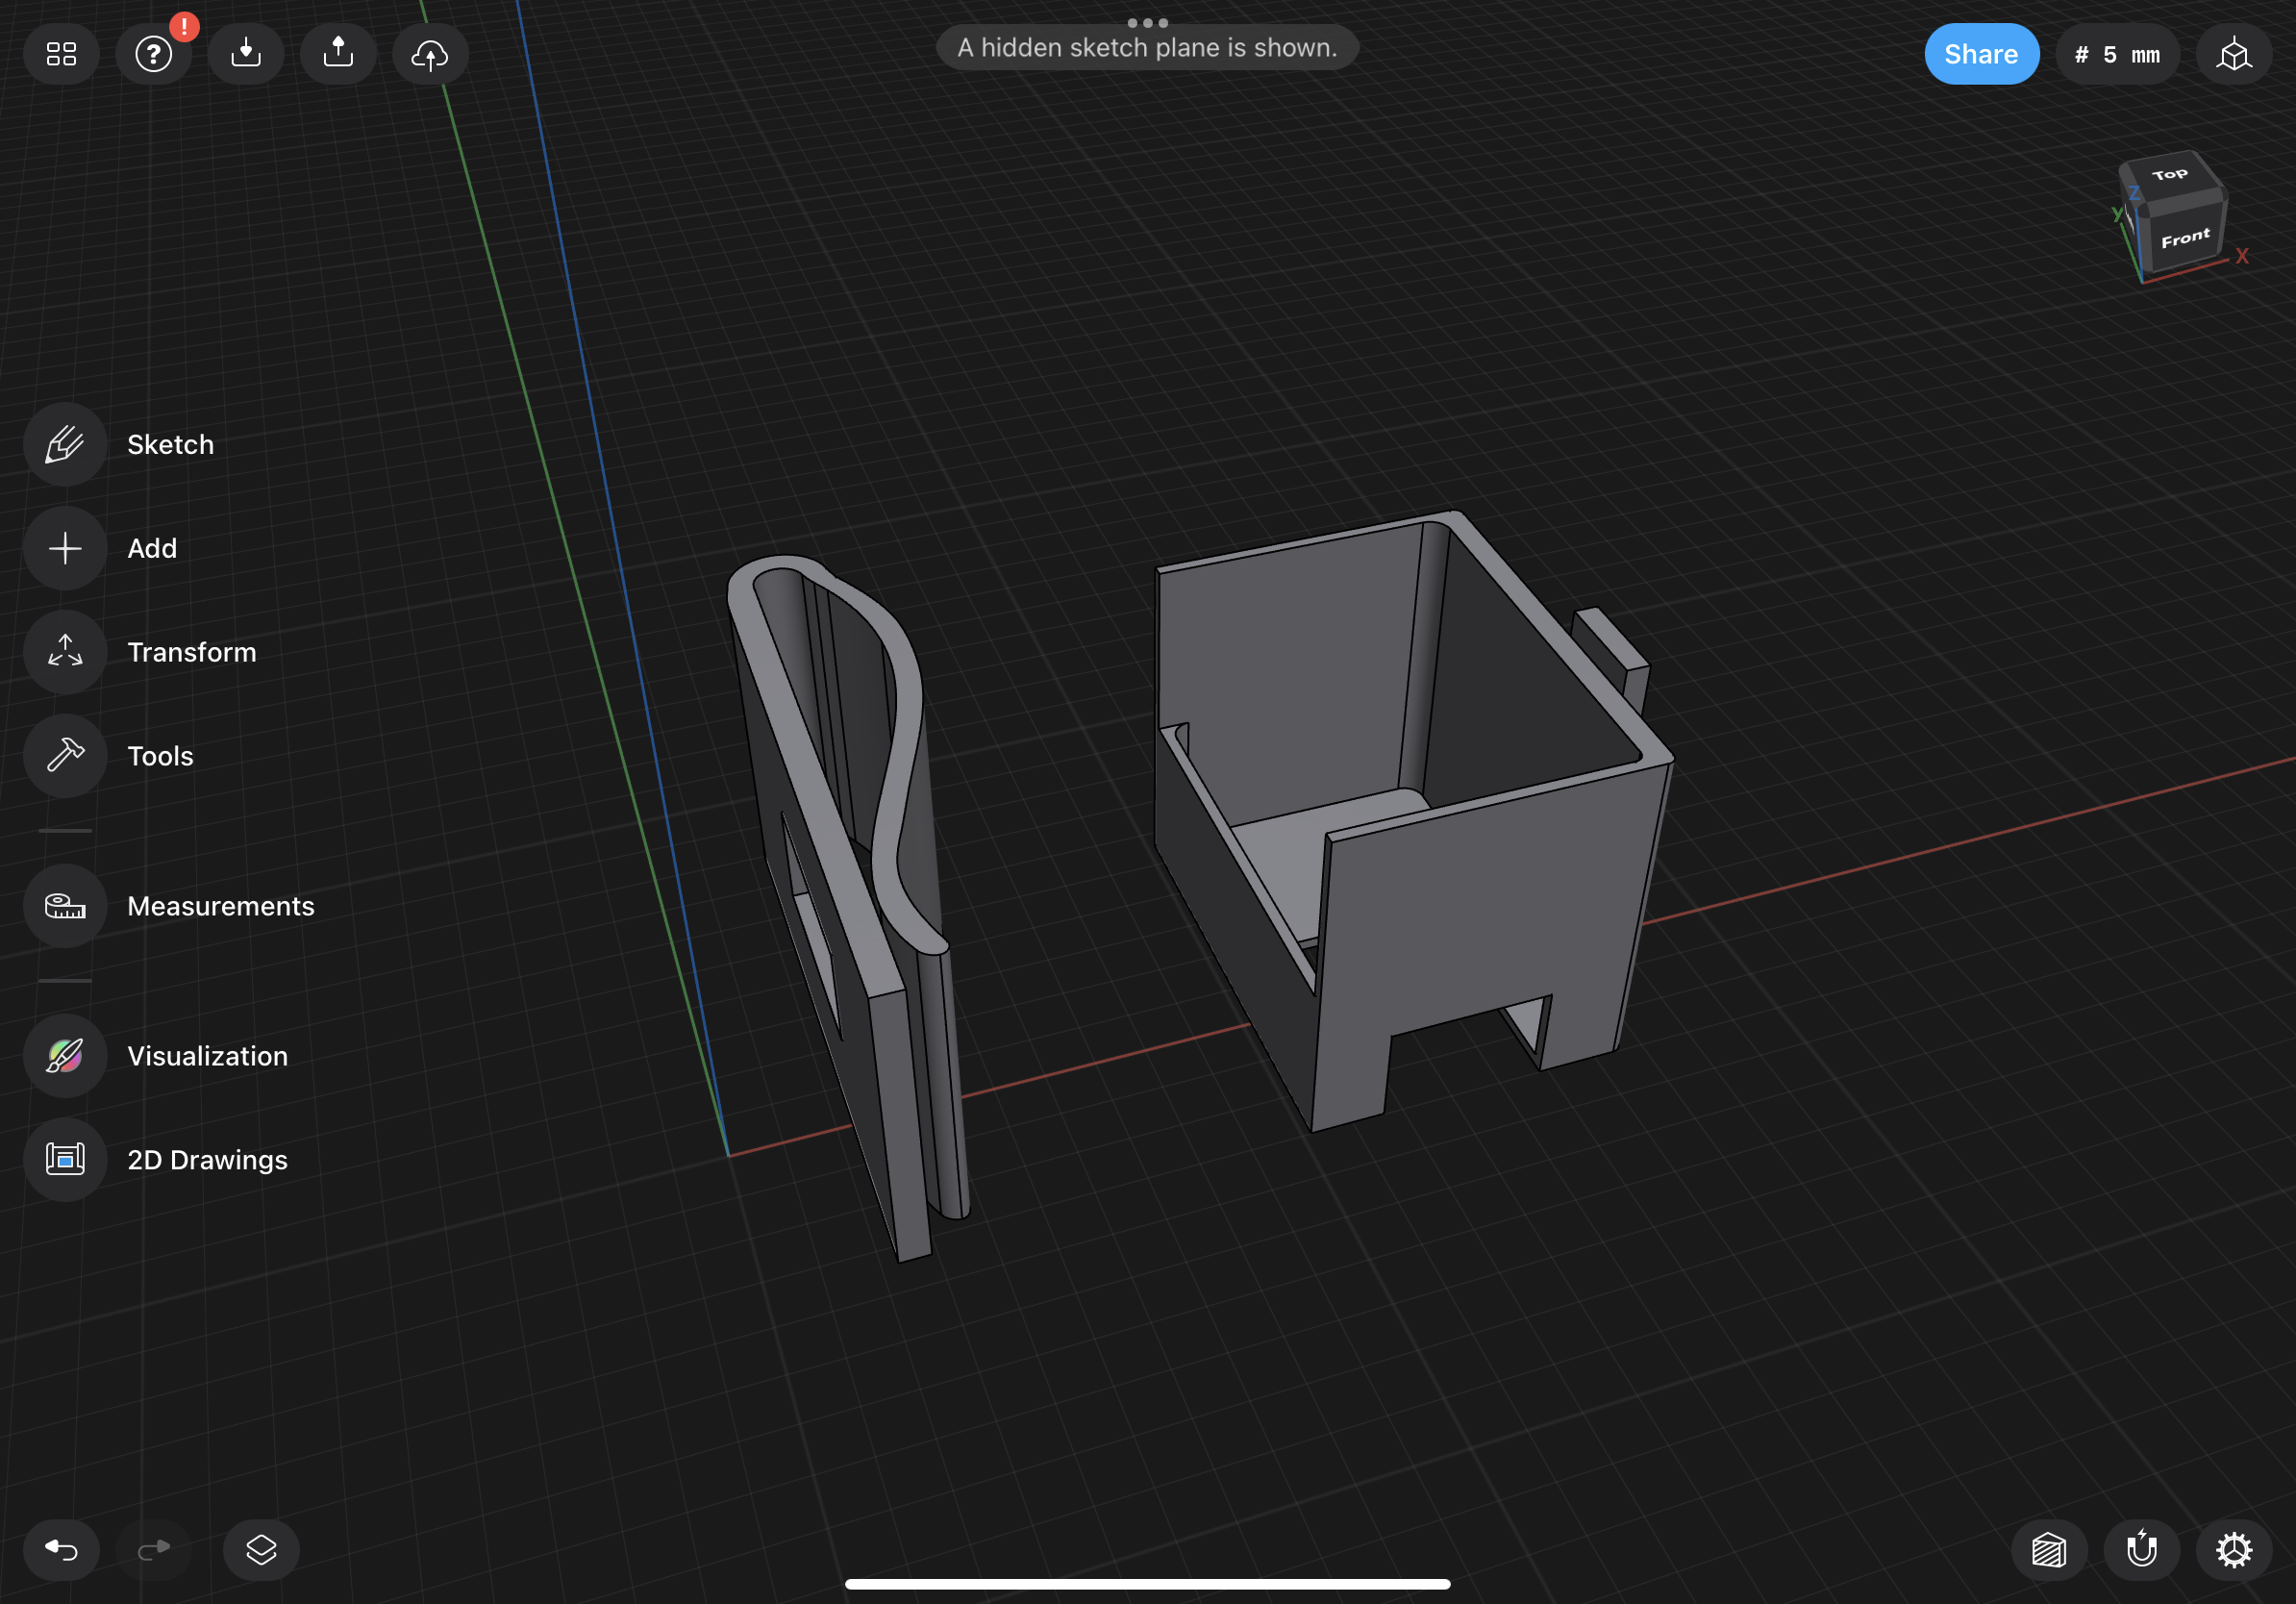Expand the grid size 5 mm setting
This screenshot has height=1604, width=2296.
(x=2117, y=54)
